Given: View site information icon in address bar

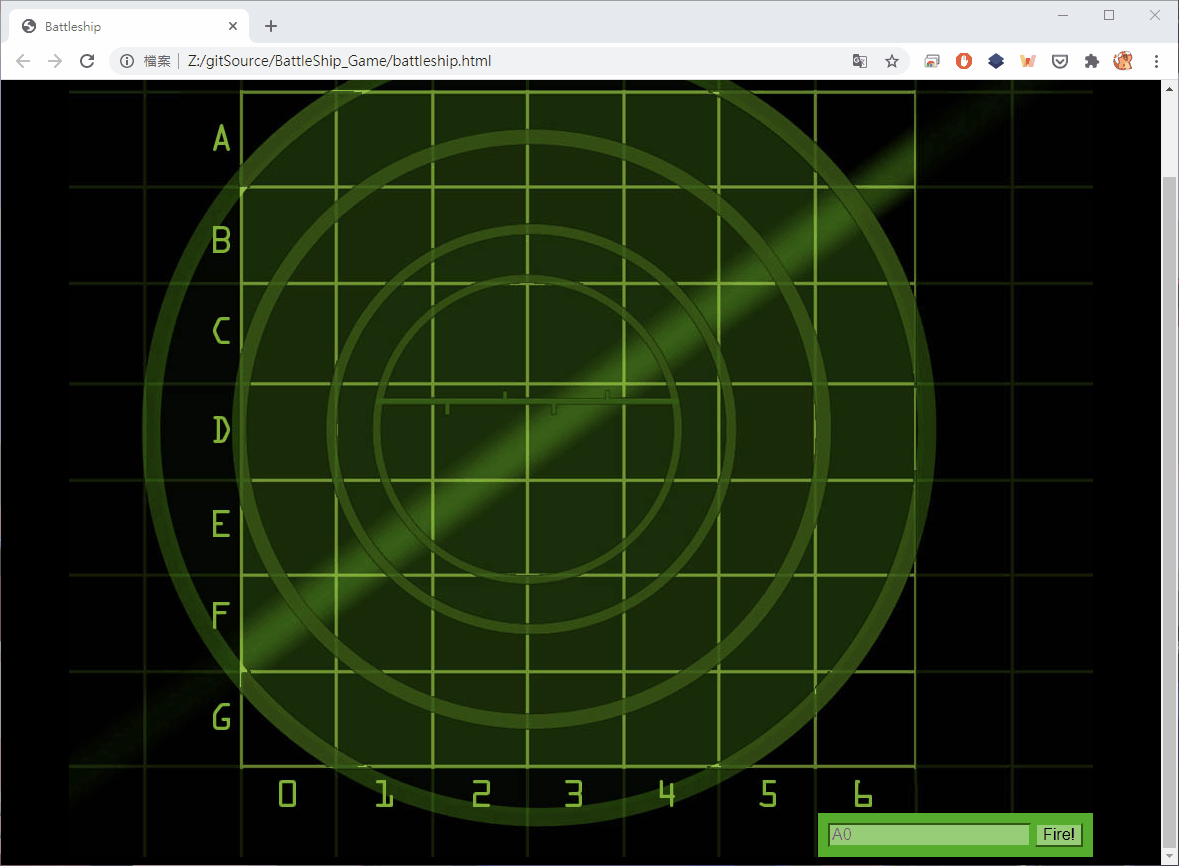Looking at the screenshot, I should click(x=127, y=61).
